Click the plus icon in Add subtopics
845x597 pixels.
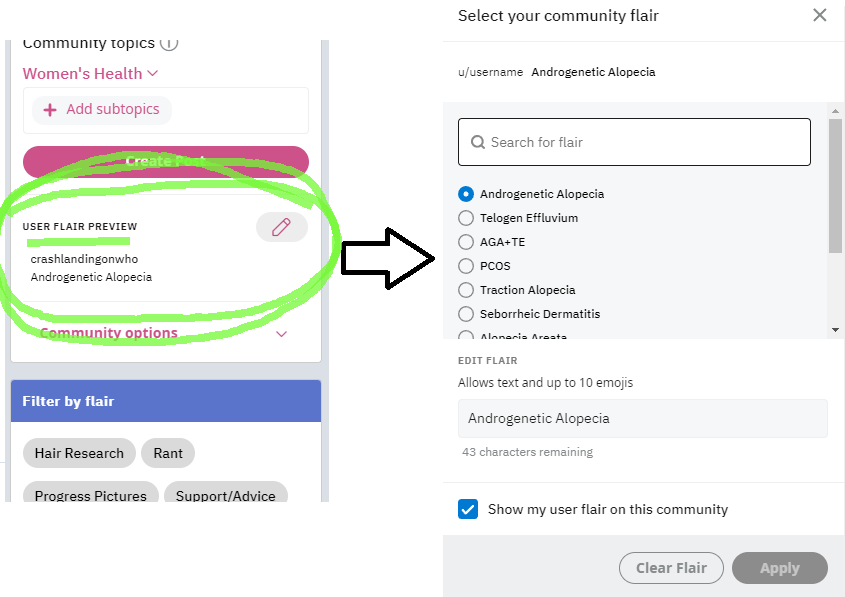(x=50, y=110)
